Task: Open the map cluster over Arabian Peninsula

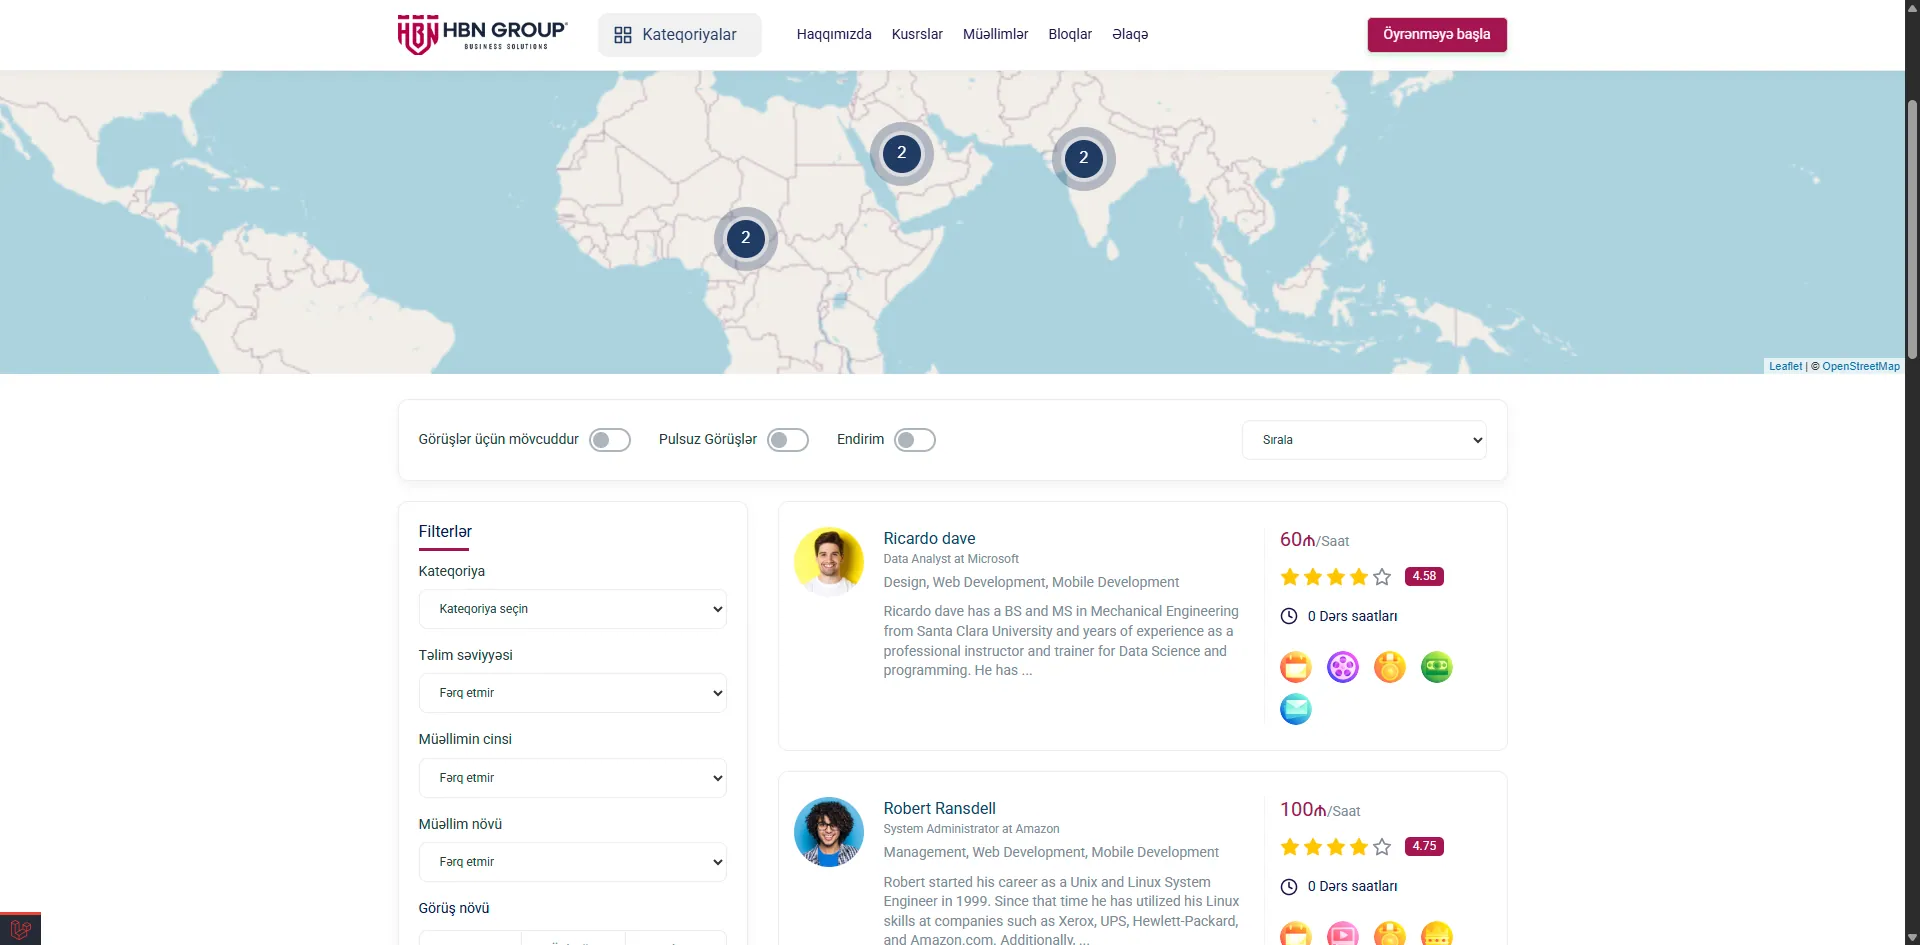Action: (x=901, y=153)
